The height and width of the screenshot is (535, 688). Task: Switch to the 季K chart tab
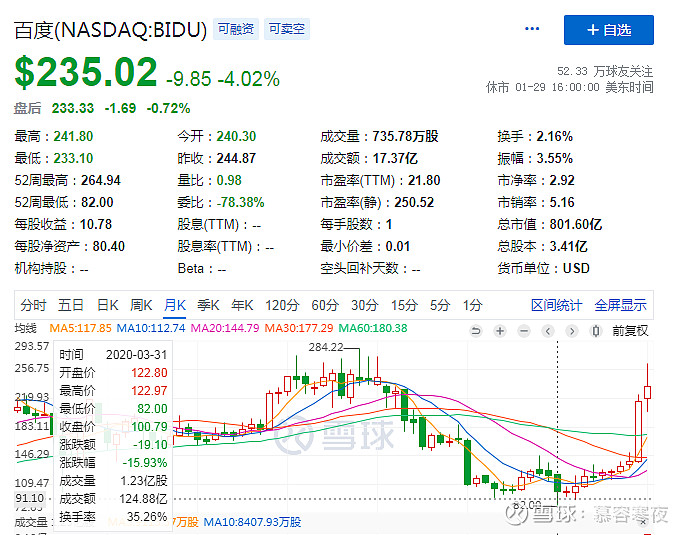(208, 305)
